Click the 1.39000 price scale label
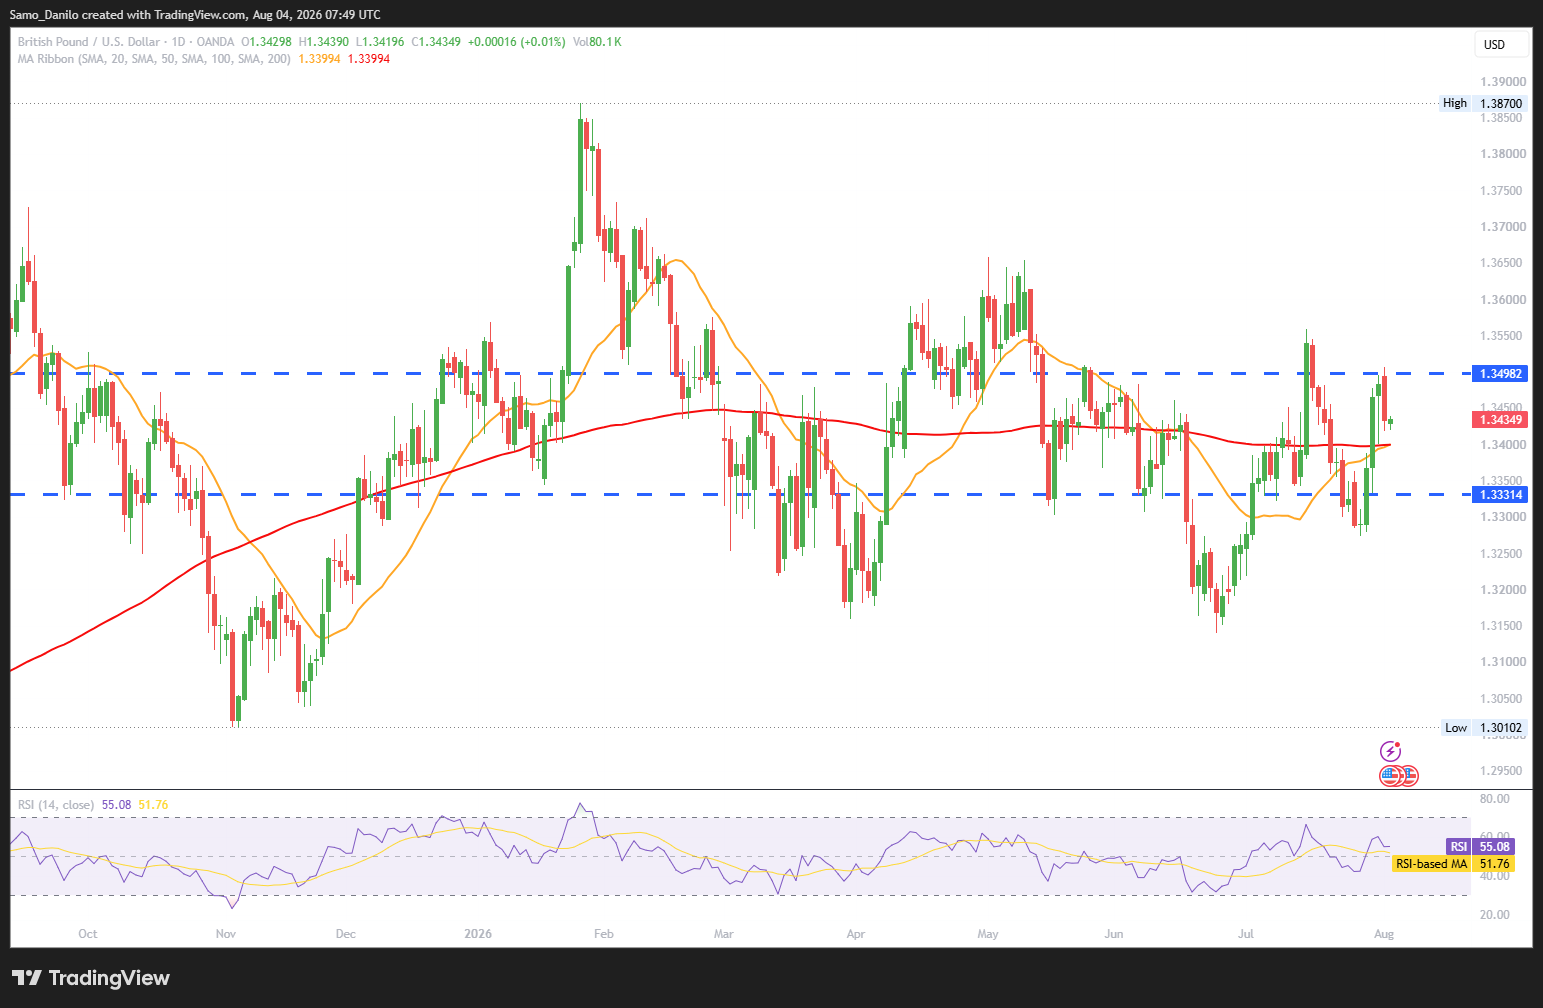Viewport: 1543px width, 1008px height. point(1503,82)
